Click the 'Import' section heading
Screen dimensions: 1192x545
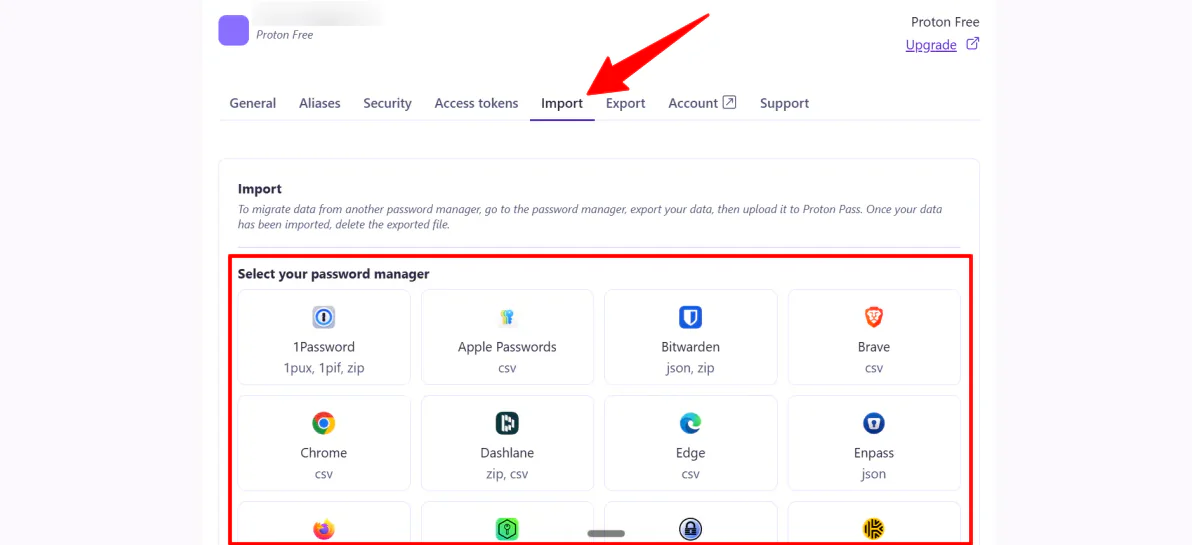click(x=260, y=189)
